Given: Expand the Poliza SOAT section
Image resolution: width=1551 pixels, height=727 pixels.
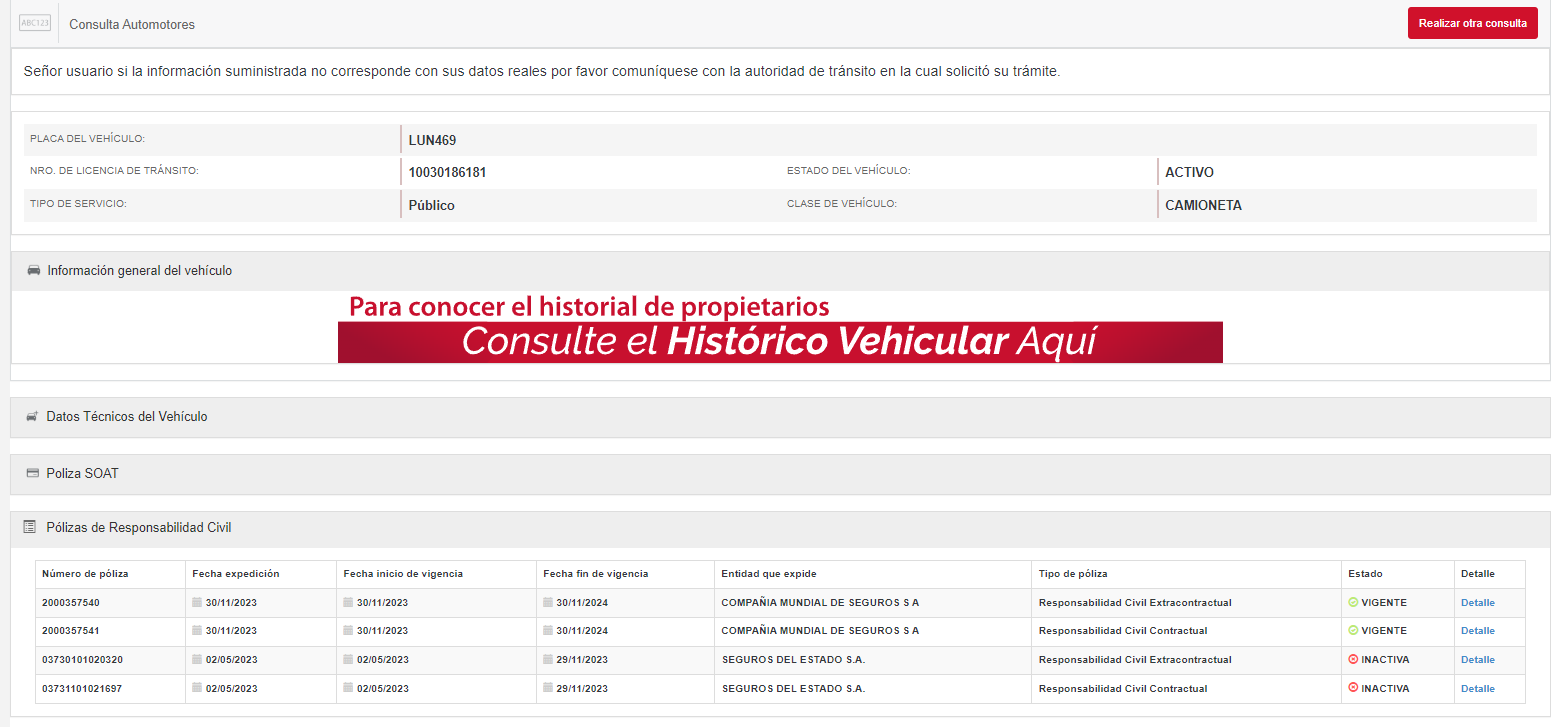Looking at the screenshot, I should click(82, 473).
